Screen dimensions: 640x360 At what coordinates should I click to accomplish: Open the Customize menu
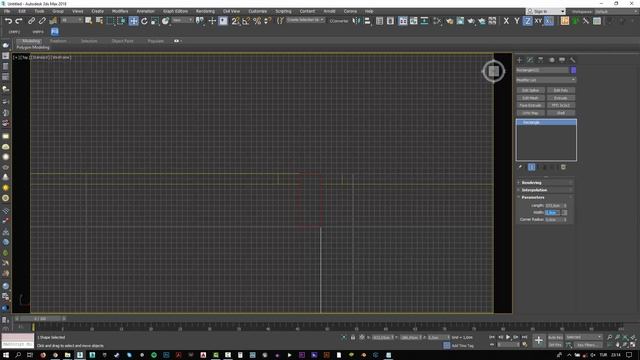(x=258, y=11)
